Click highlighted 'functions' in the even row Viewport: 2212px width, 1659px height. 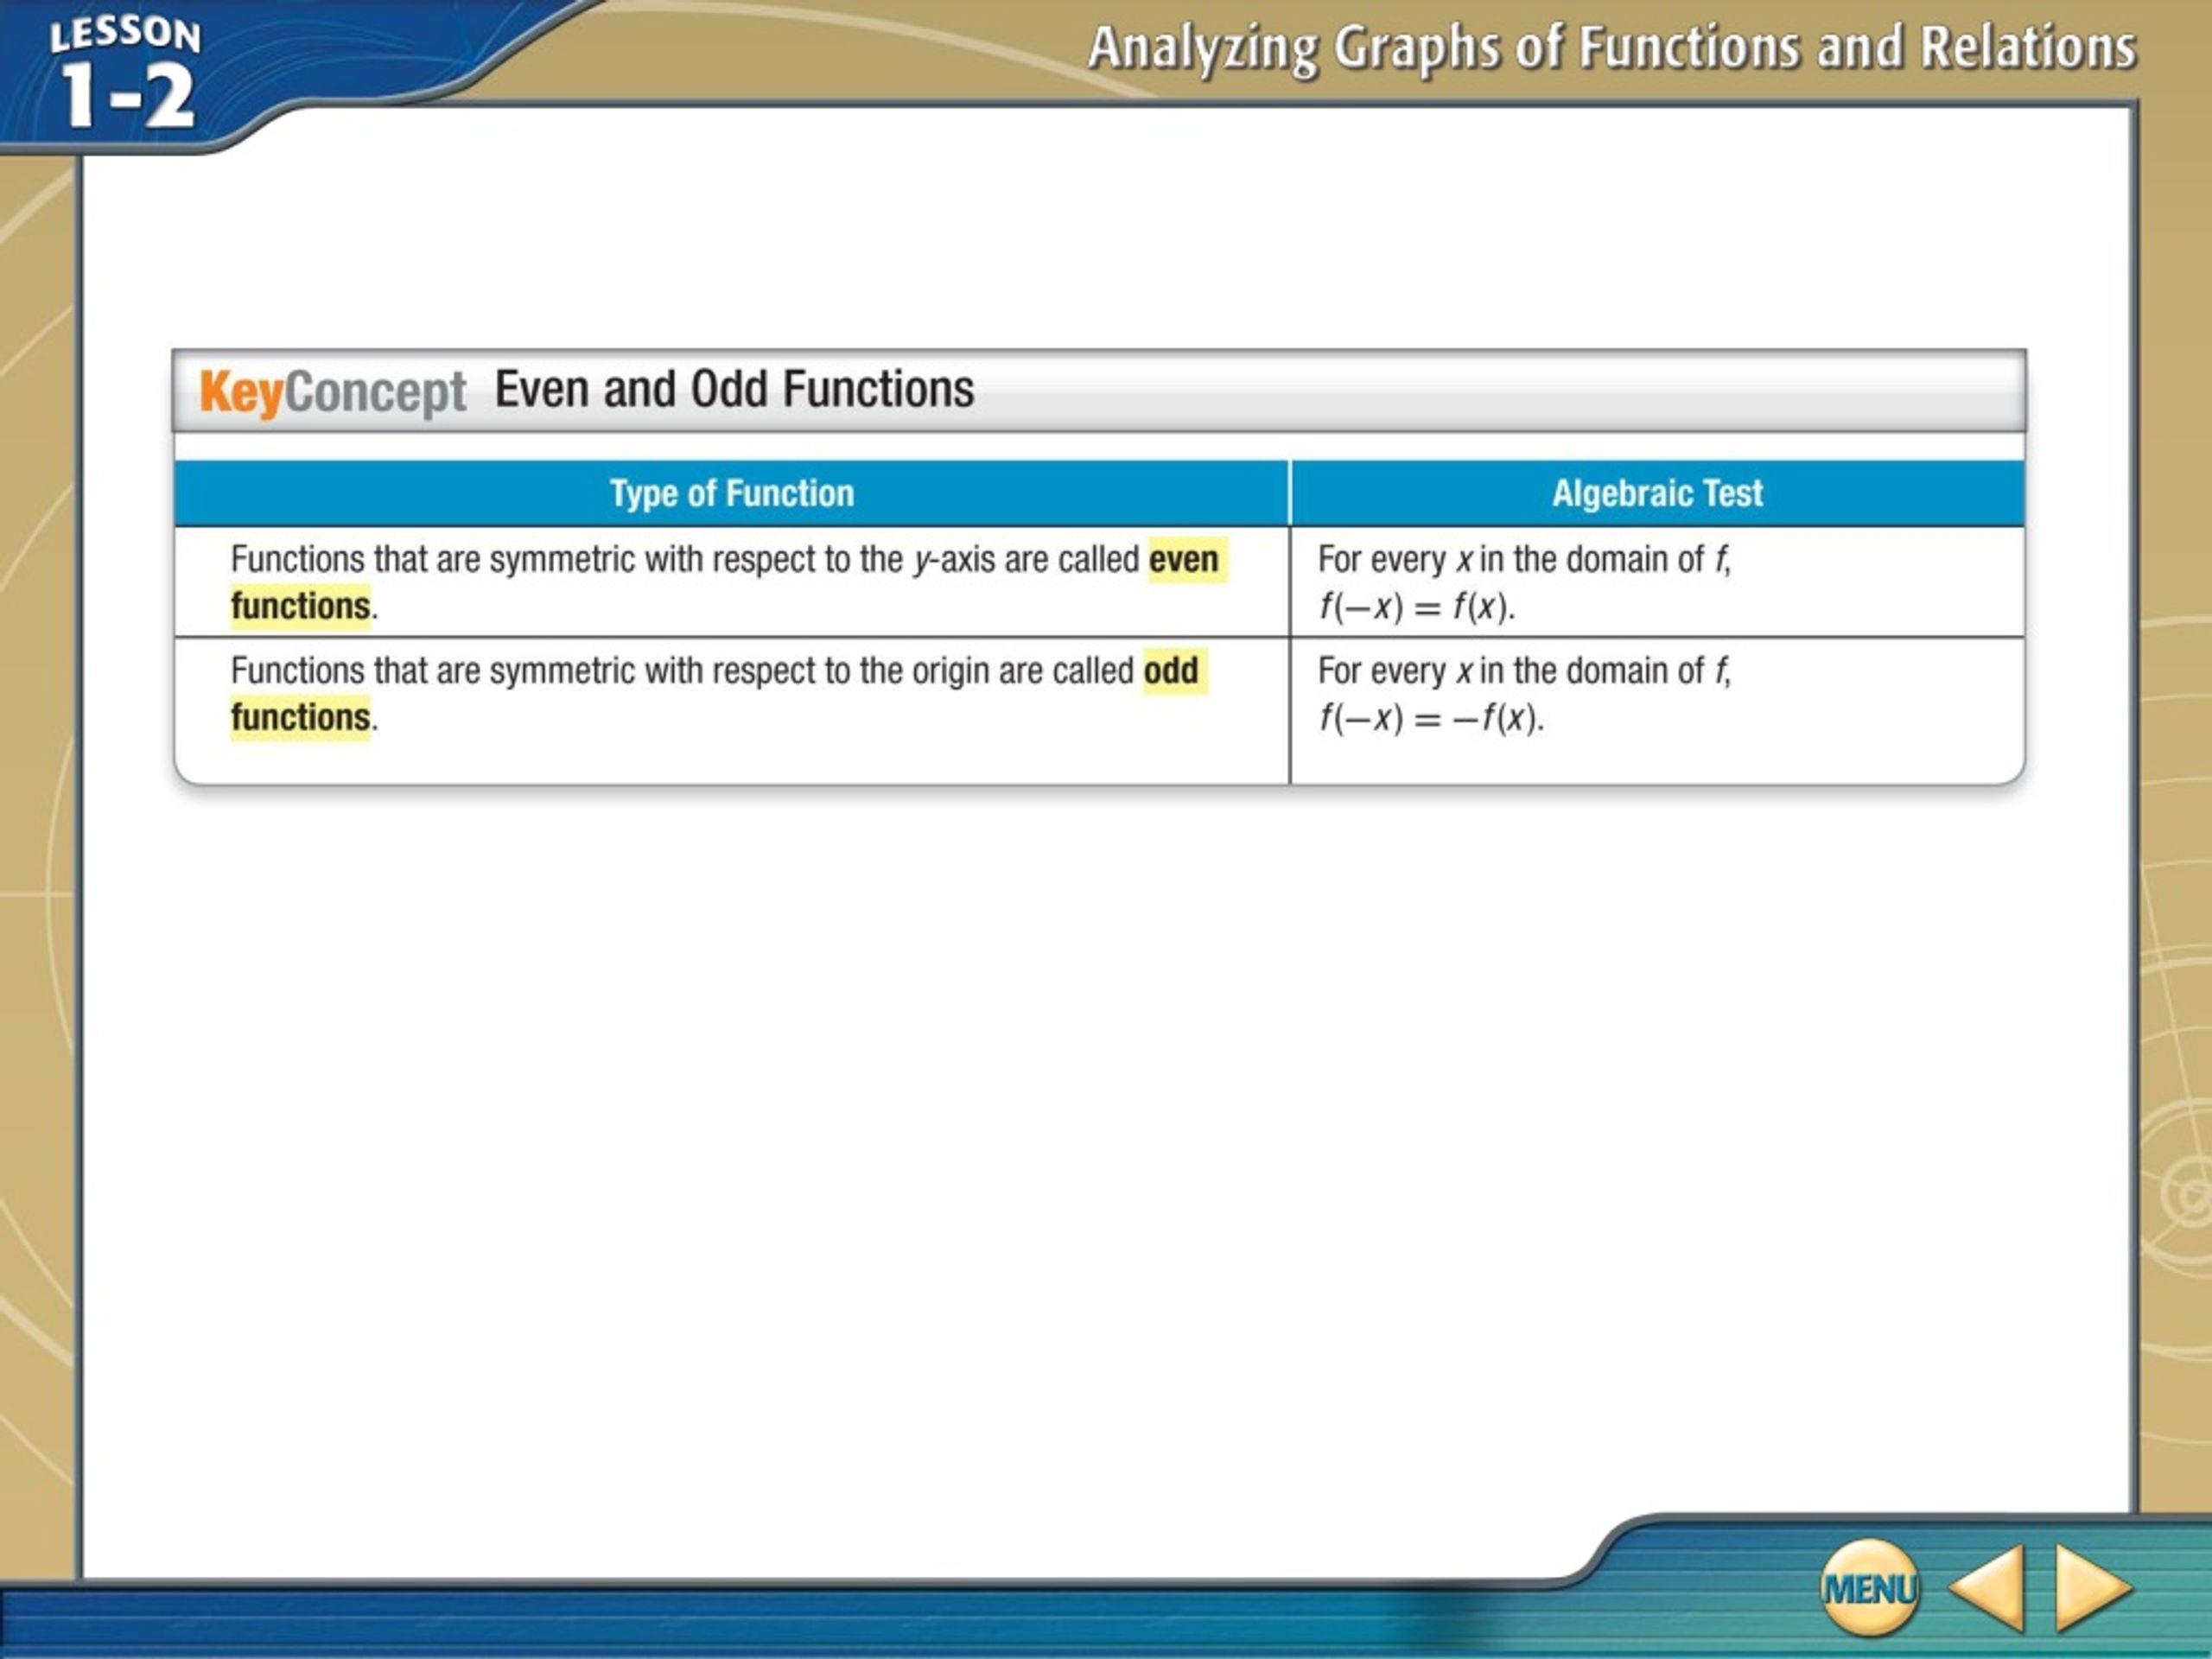pos(301,606)
